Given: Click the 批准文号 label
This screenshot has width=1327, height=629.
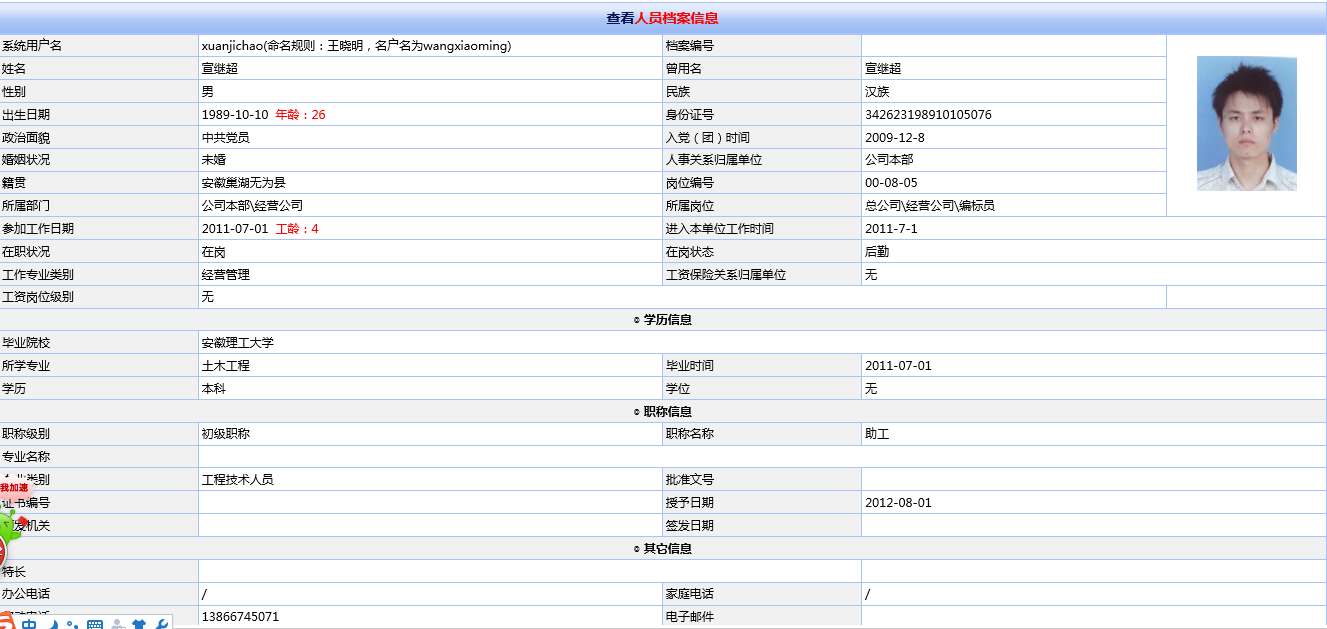Looking at the screenshot, I should 690,480.
